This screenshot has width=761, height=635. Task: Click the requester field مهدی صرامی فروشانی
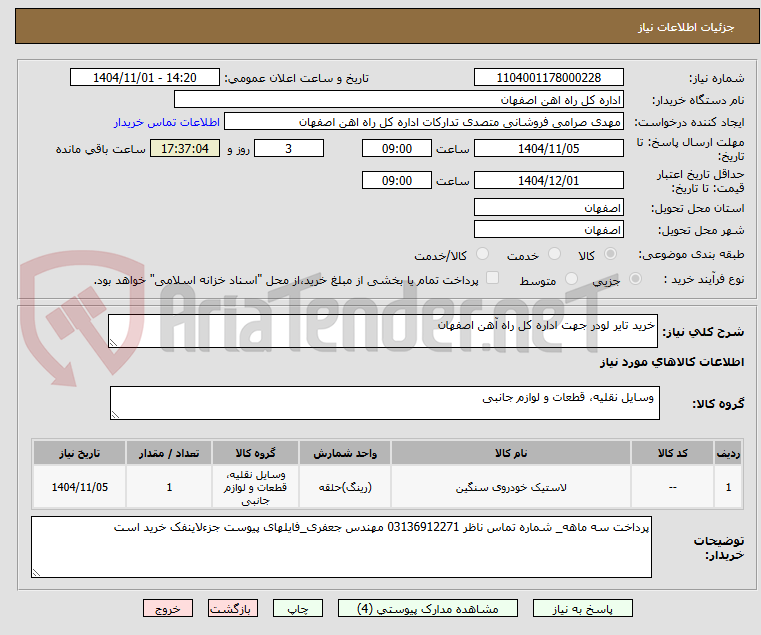pyautogui.click(x=424, y=122)
